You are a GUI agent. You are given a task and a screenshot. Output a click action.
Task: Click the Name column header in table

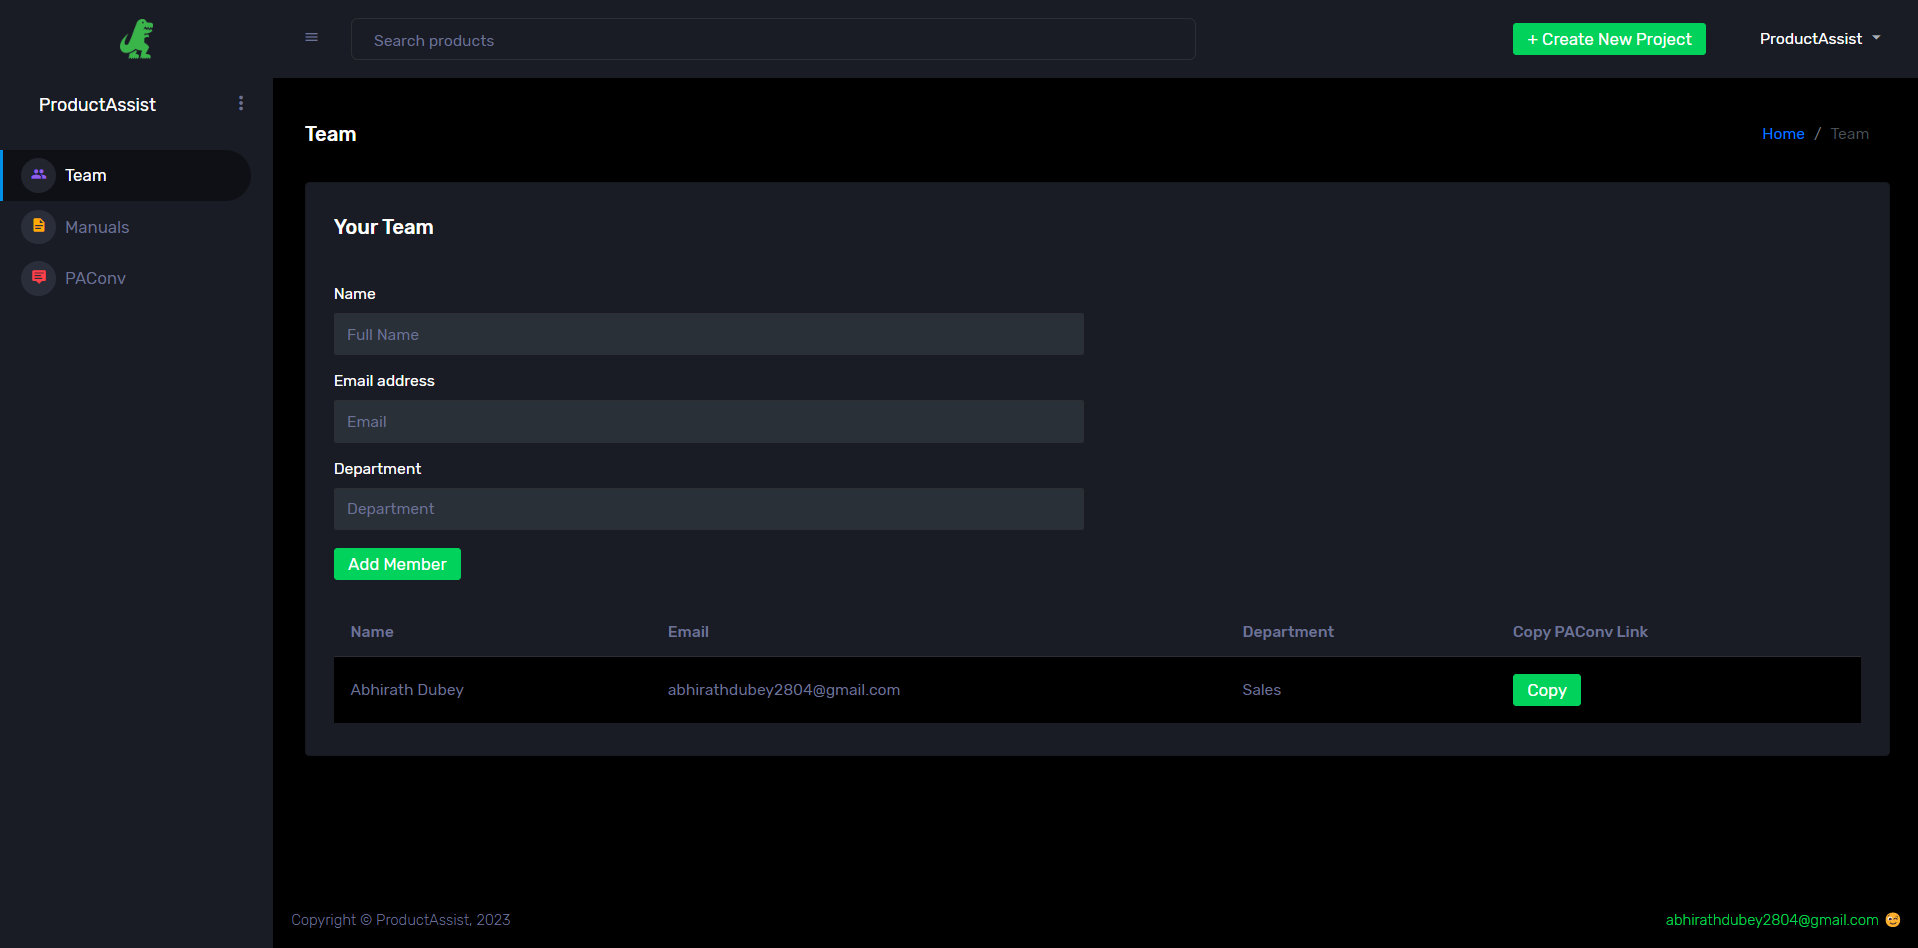[372, 632]
